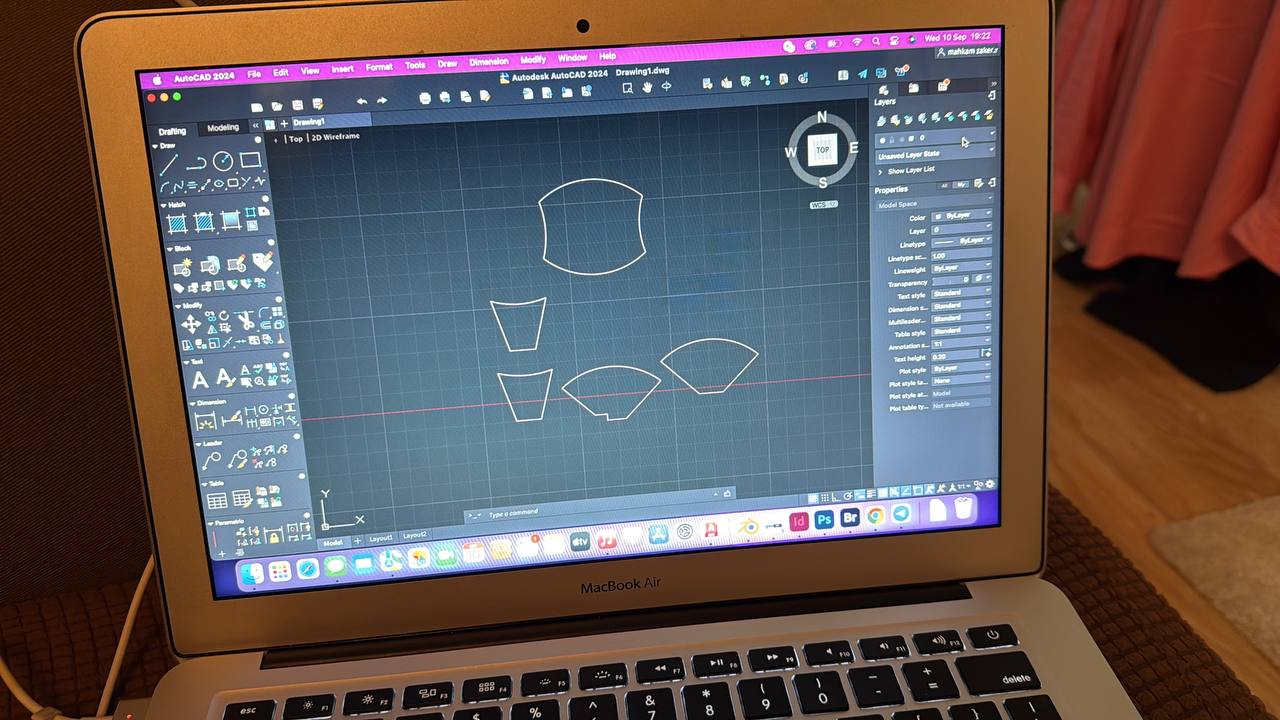This screenshot has width=1280, height=720.
Task: Open Photoshop from the Dock
Action: [824, 520]
